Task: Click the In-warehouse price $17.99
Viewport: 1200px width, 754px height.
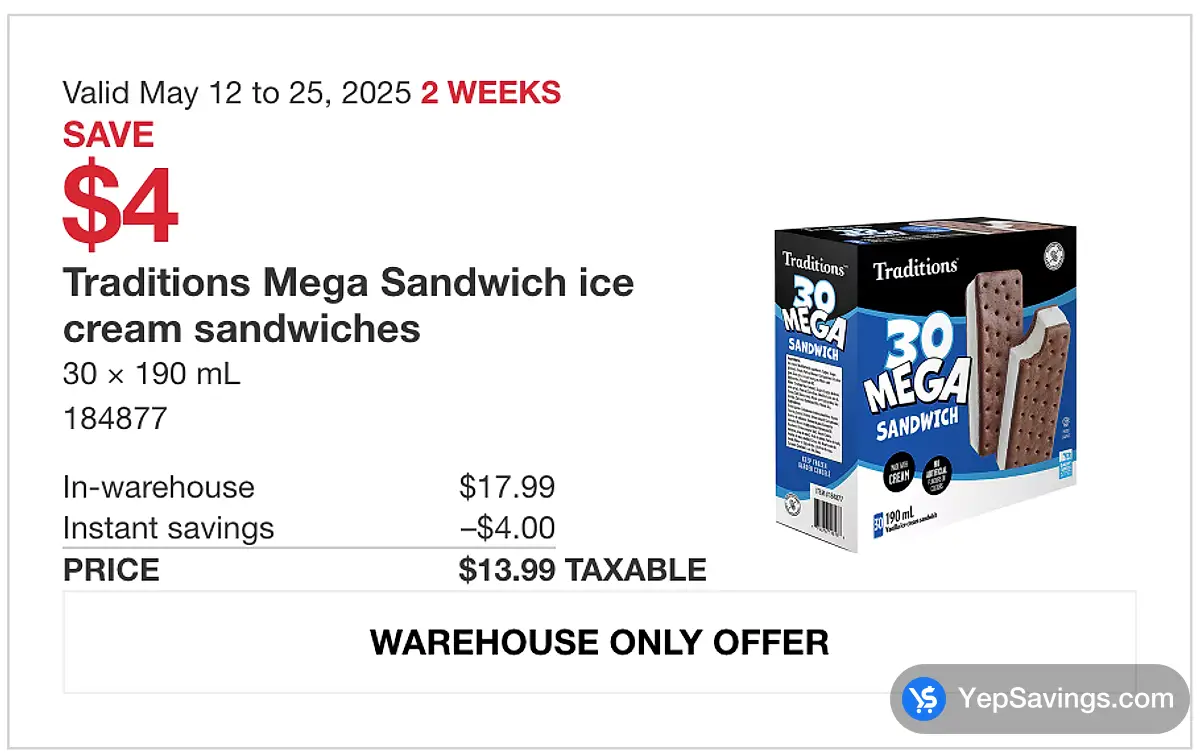Action: click(x=507, y=487)
